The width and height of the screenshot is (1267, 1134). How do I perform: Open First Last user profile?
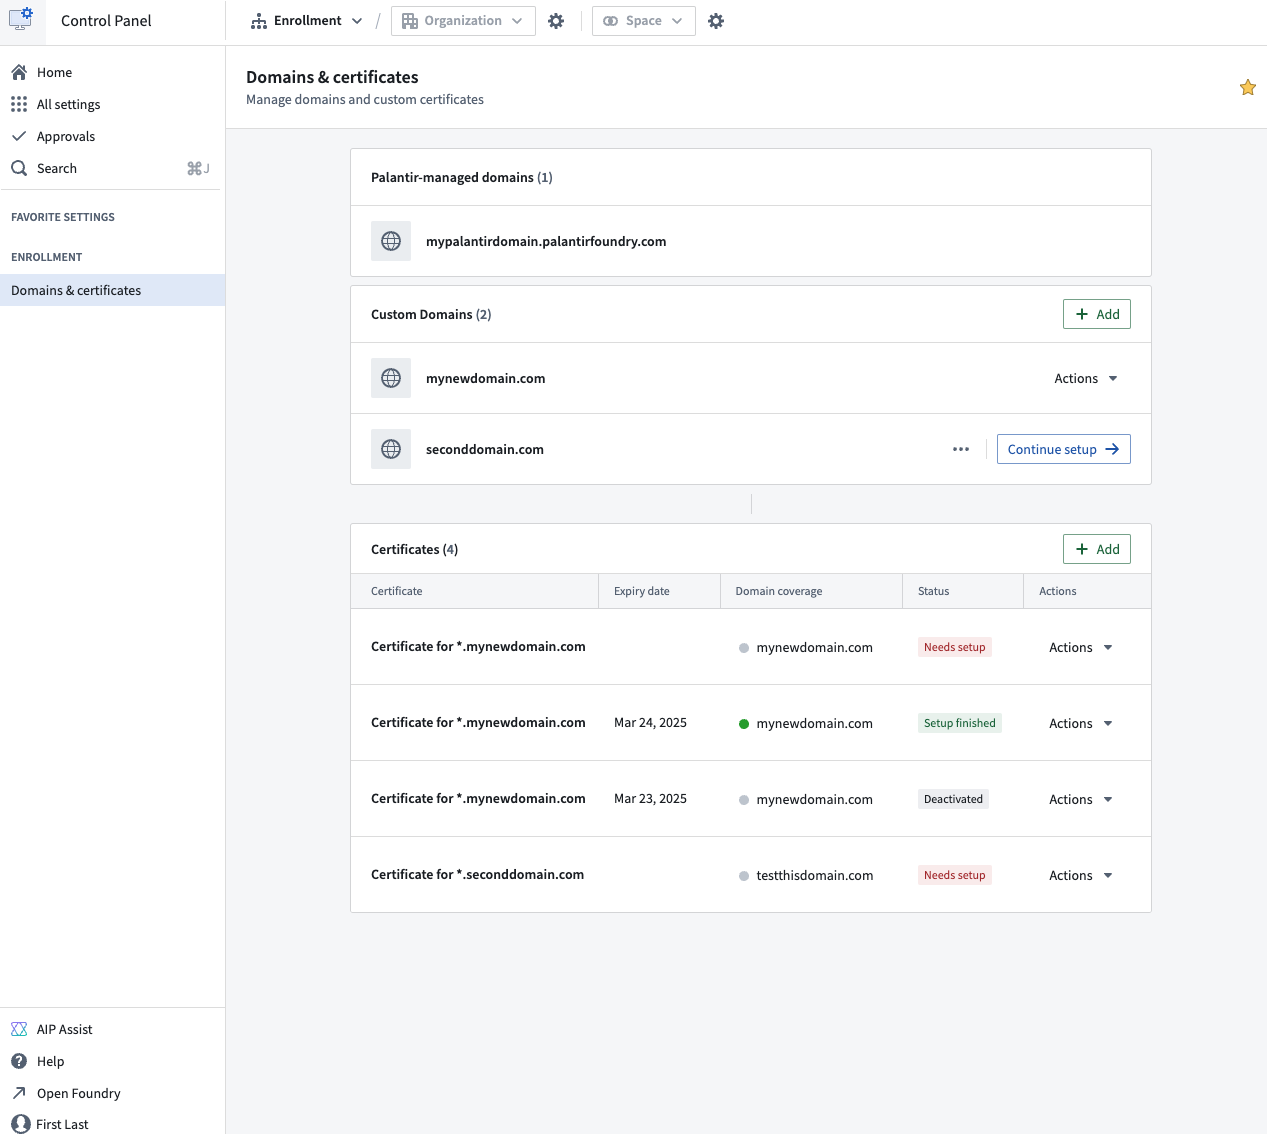112,1124
